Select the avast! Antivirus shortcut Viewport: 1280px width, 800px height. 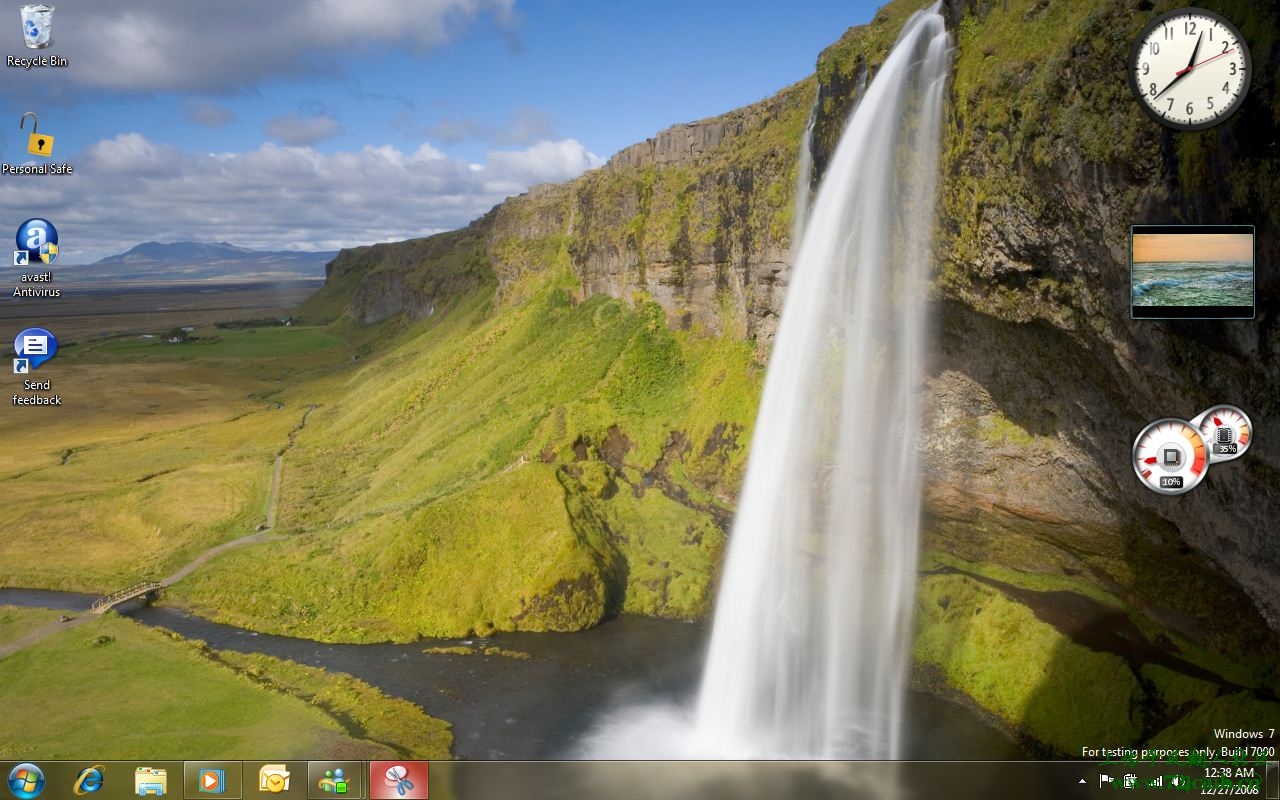(x=36, y=258)
